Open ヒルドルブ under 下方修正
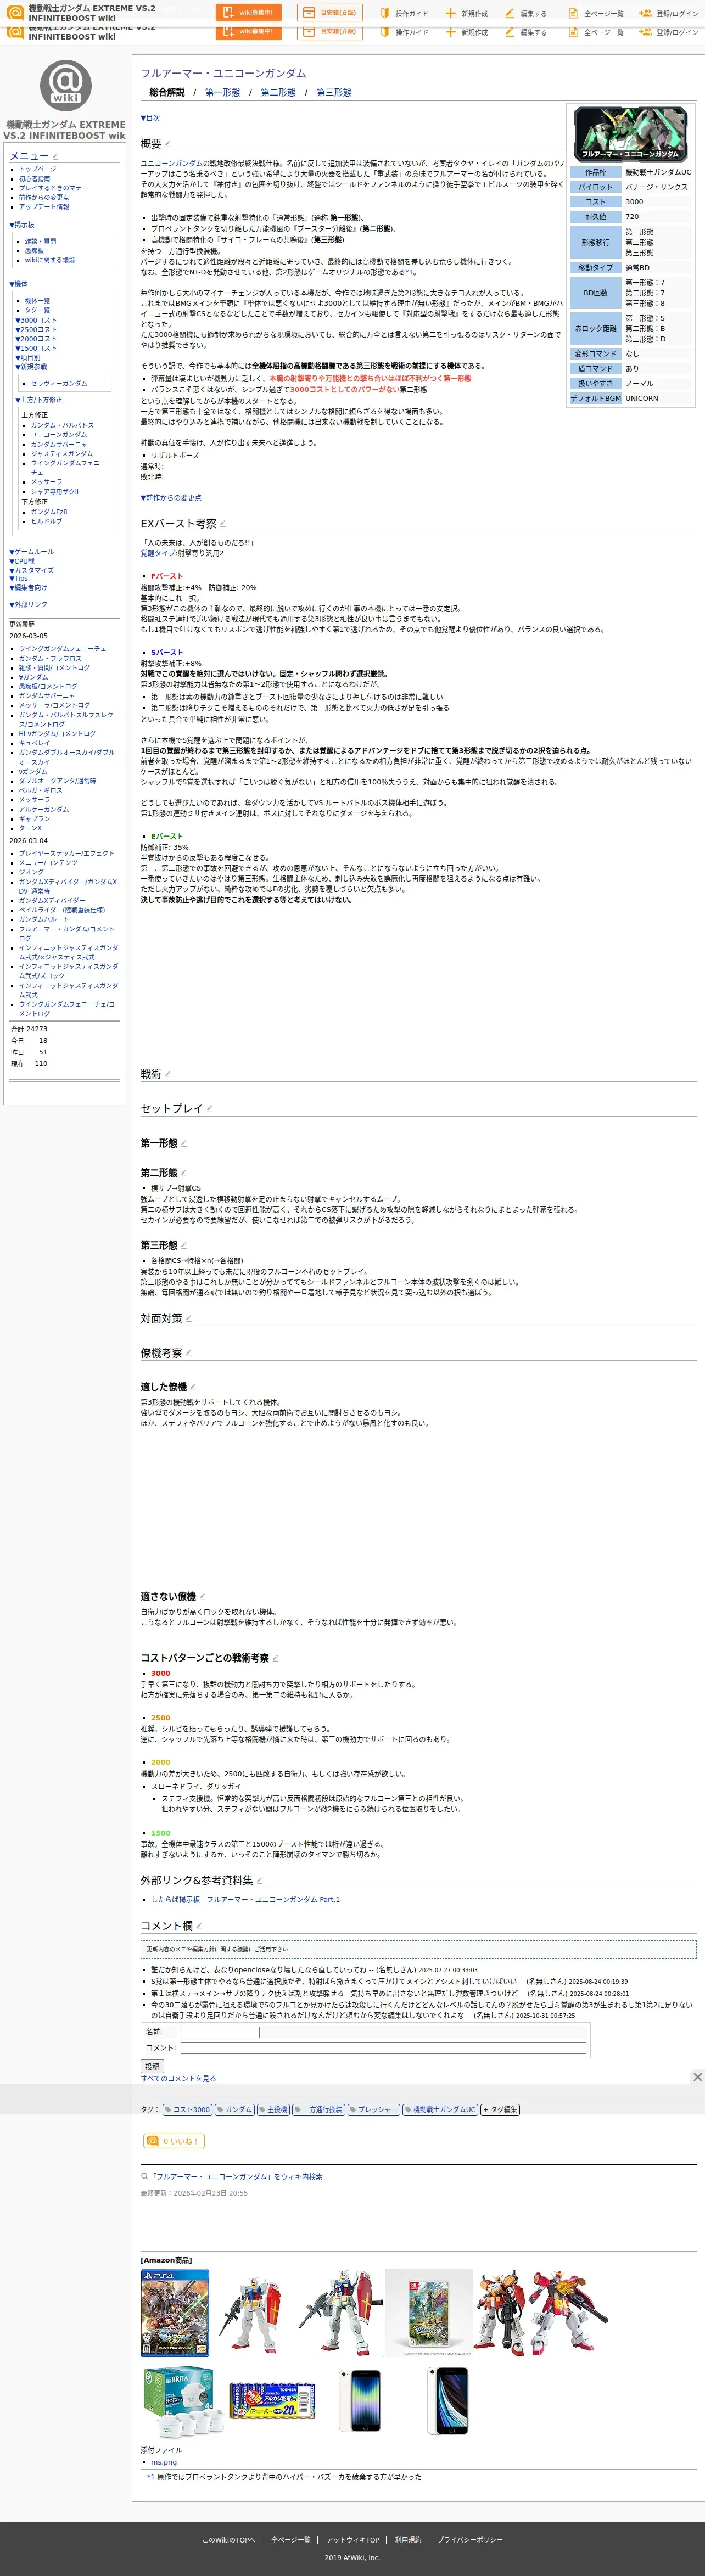This screenshot has width=705, height=2576. [46, 521]
